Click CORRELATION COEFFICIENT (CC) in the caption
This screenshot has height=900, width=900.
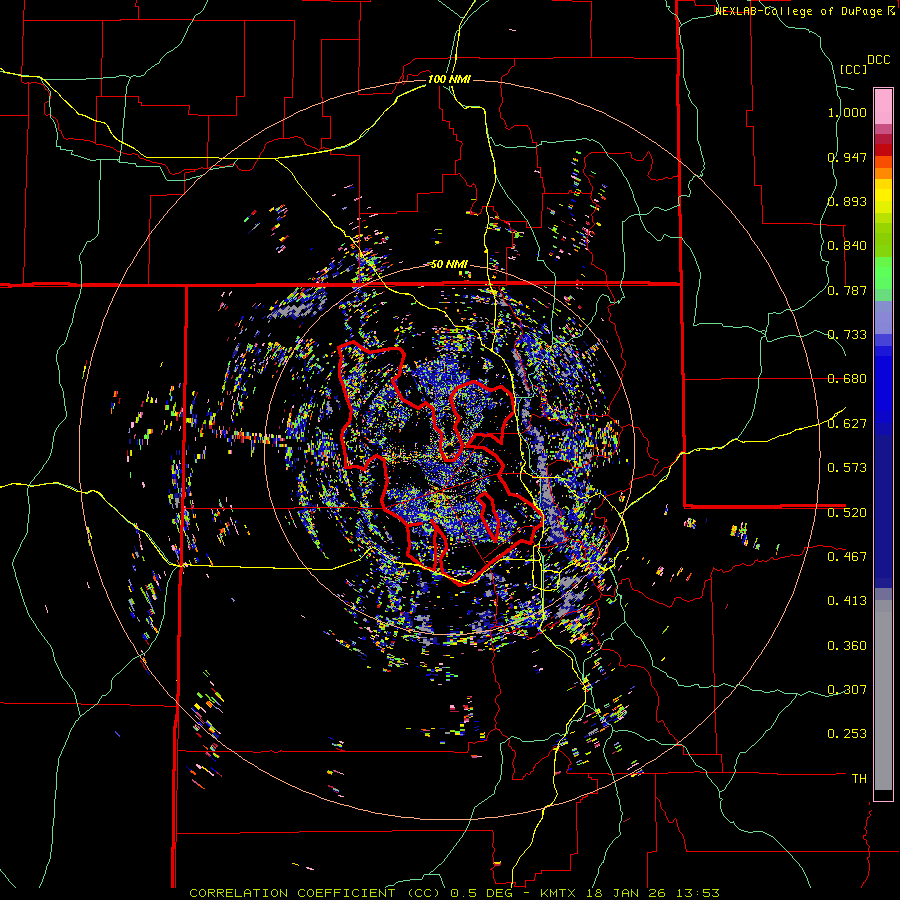click(315, 893)
